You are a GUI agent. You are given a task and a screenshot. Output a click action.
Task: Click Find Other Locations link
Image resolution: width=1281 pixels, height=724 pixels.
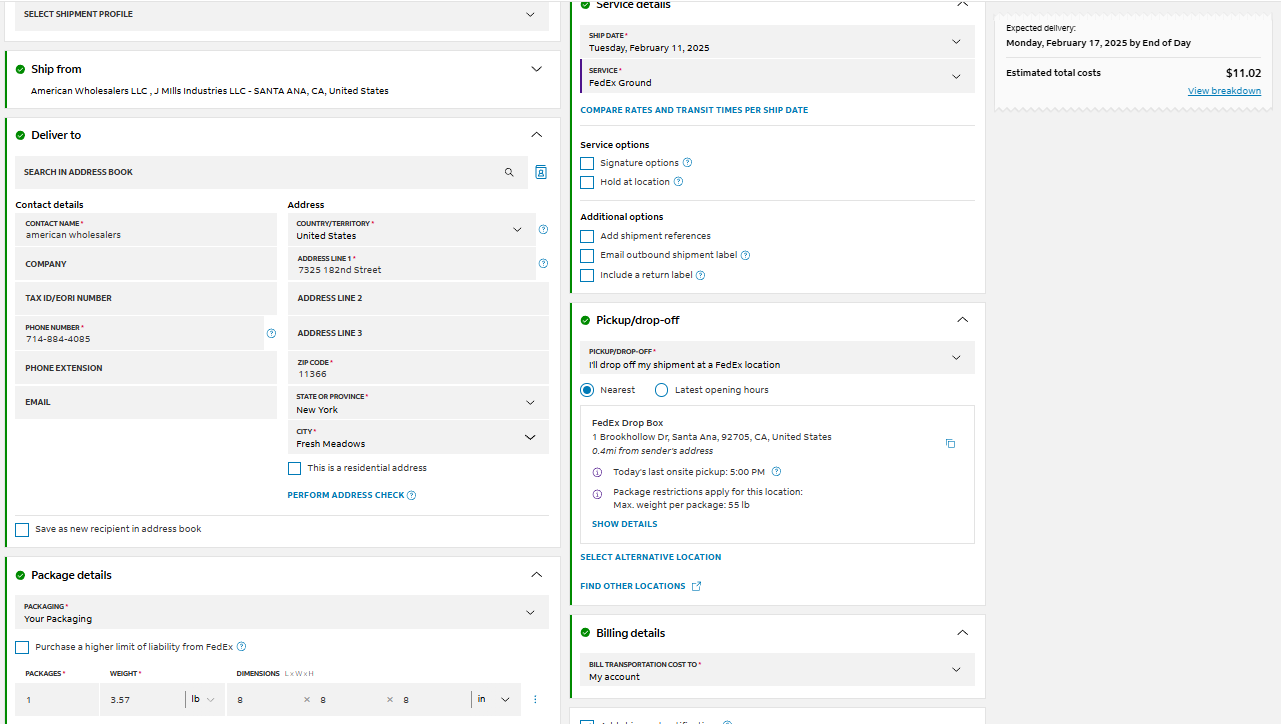tap(633, 586)
